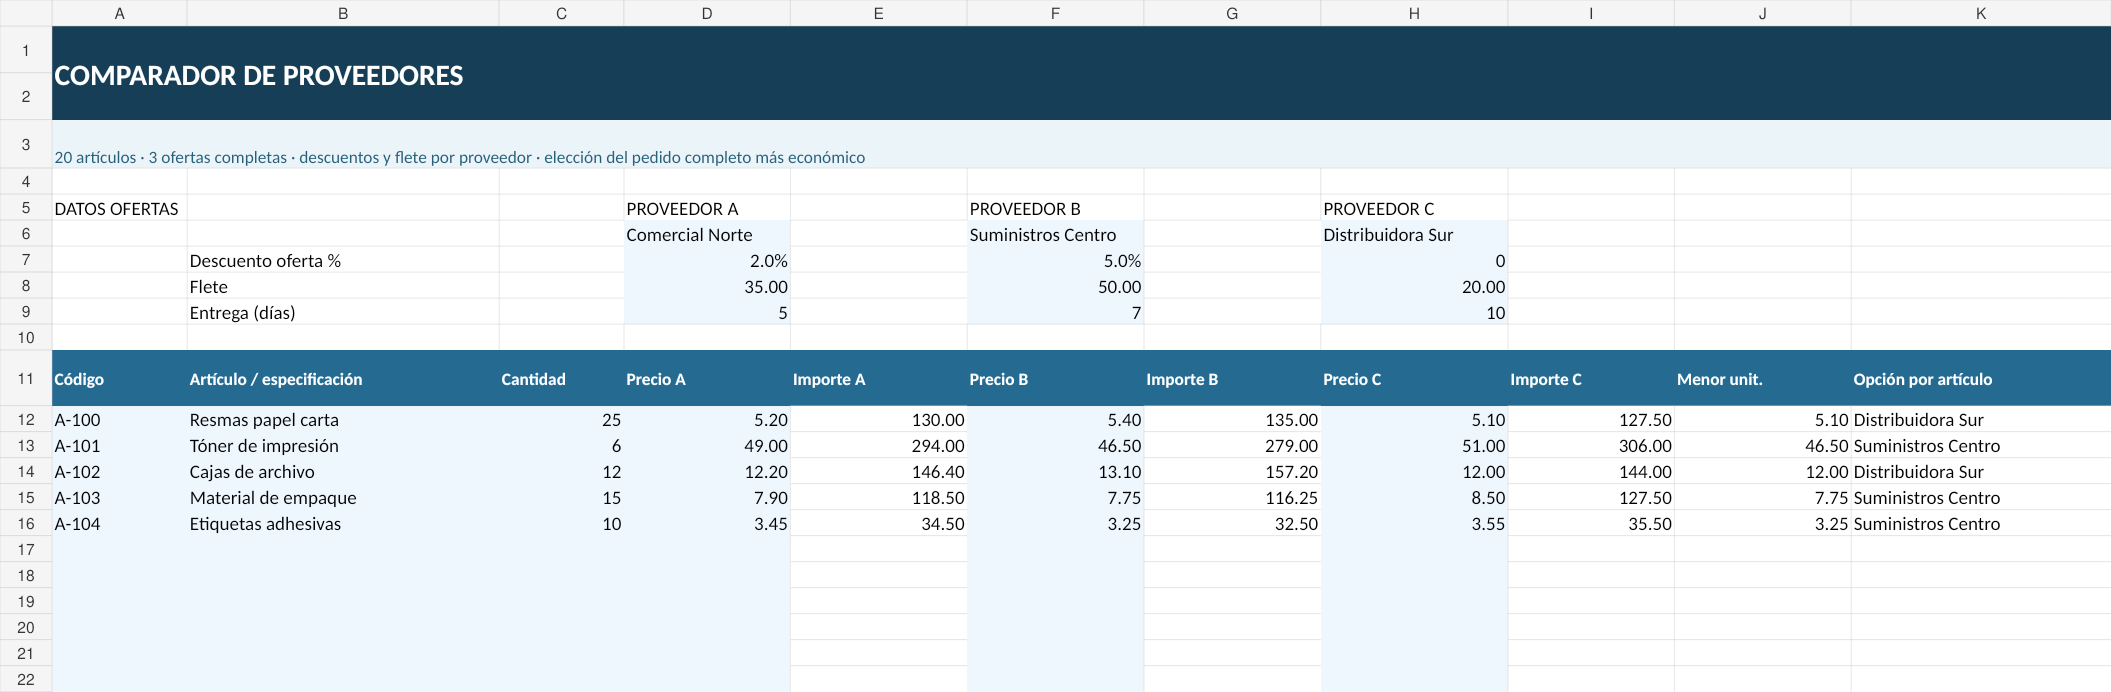
Task: Select the A-103 code cell
Action: [119, 497]
